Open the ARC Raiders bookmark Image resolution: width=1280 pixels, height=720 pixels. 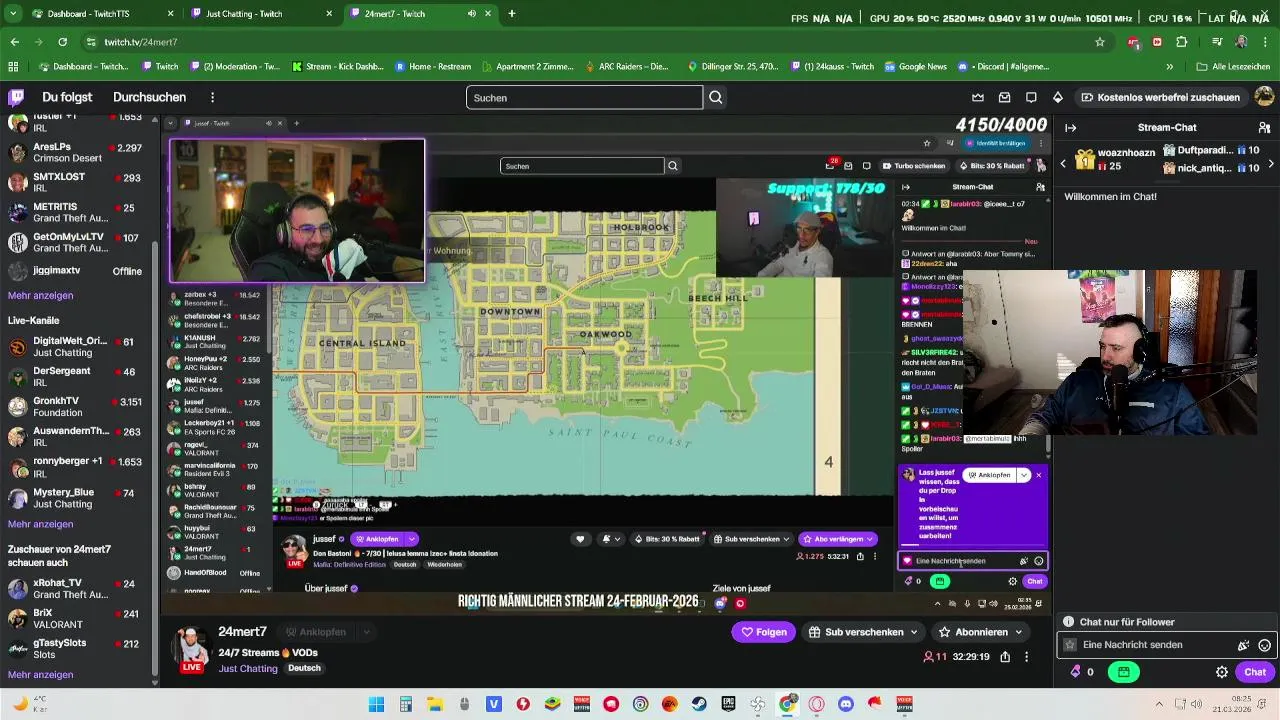[x=626, y=67]
